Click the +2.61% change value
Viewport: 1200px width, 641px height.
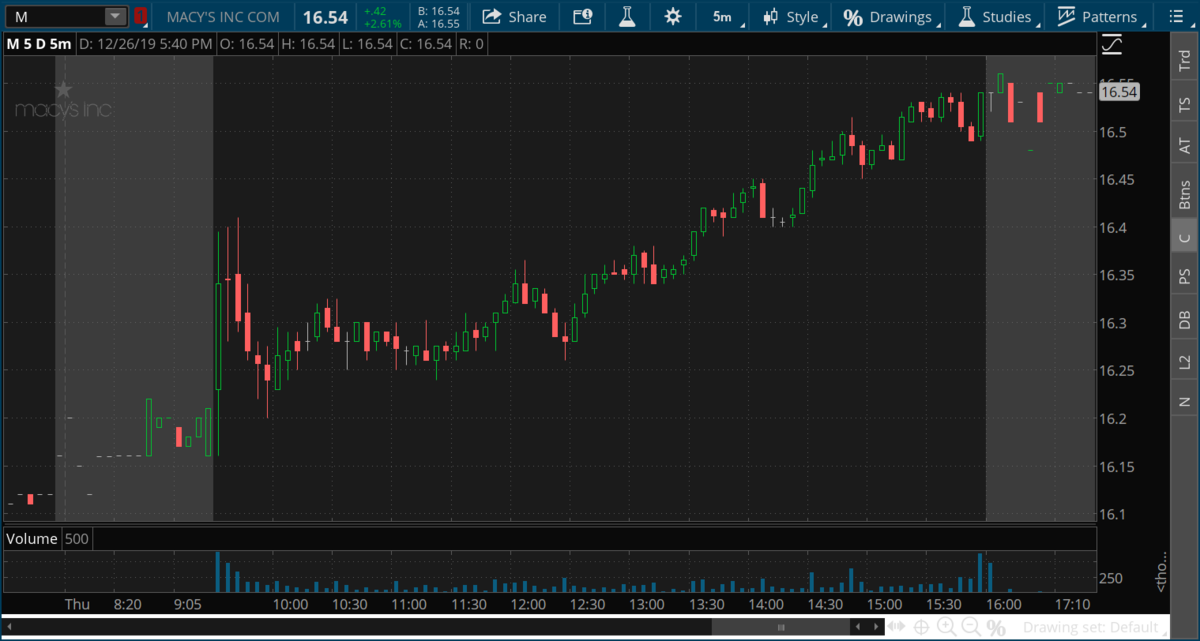click(x=383, y=22)
